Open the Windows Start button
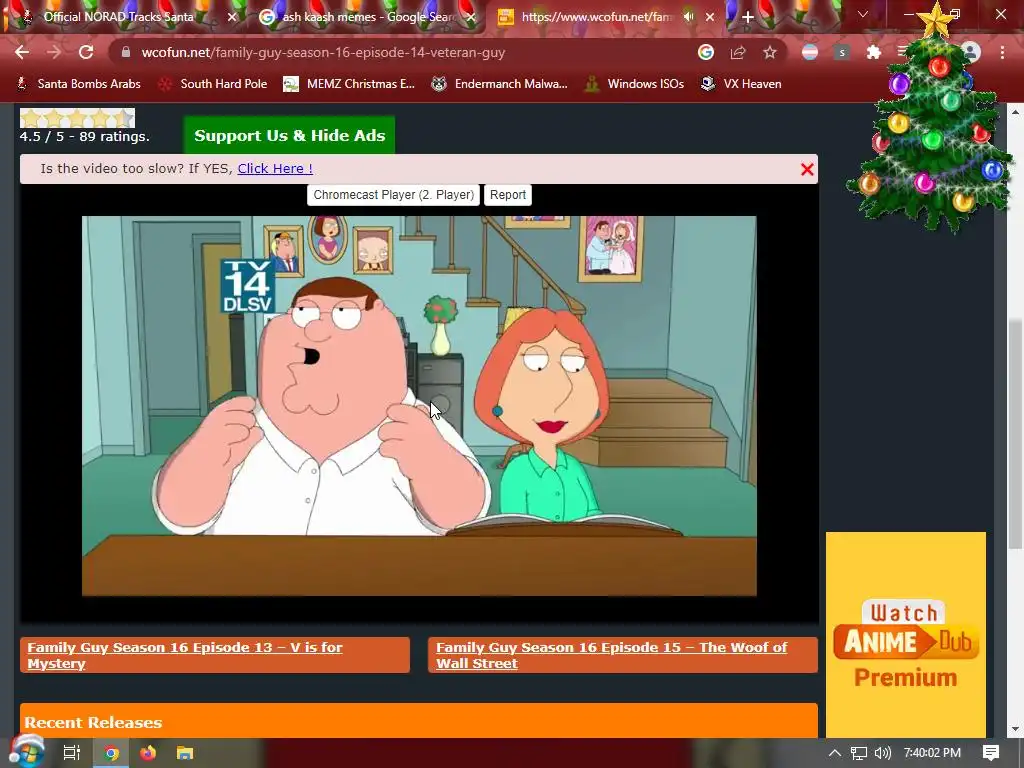This screenshot has width=1024, height=768. (26, 752)
